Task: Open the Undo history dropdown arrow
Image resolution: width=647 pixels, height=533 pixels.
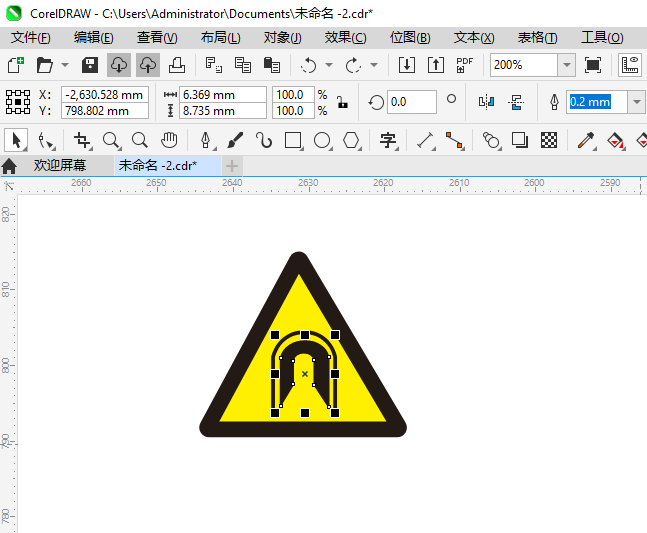Action: (329, 65)
